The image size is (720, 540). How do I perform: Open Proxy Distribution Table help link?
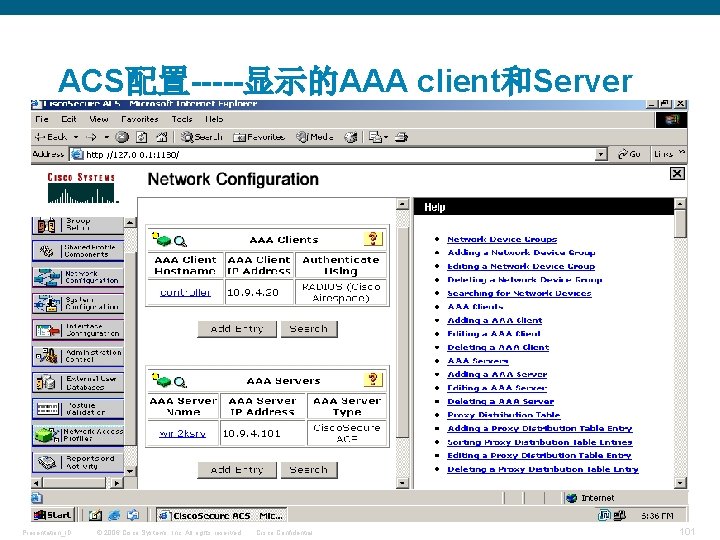tap(504, 415)
